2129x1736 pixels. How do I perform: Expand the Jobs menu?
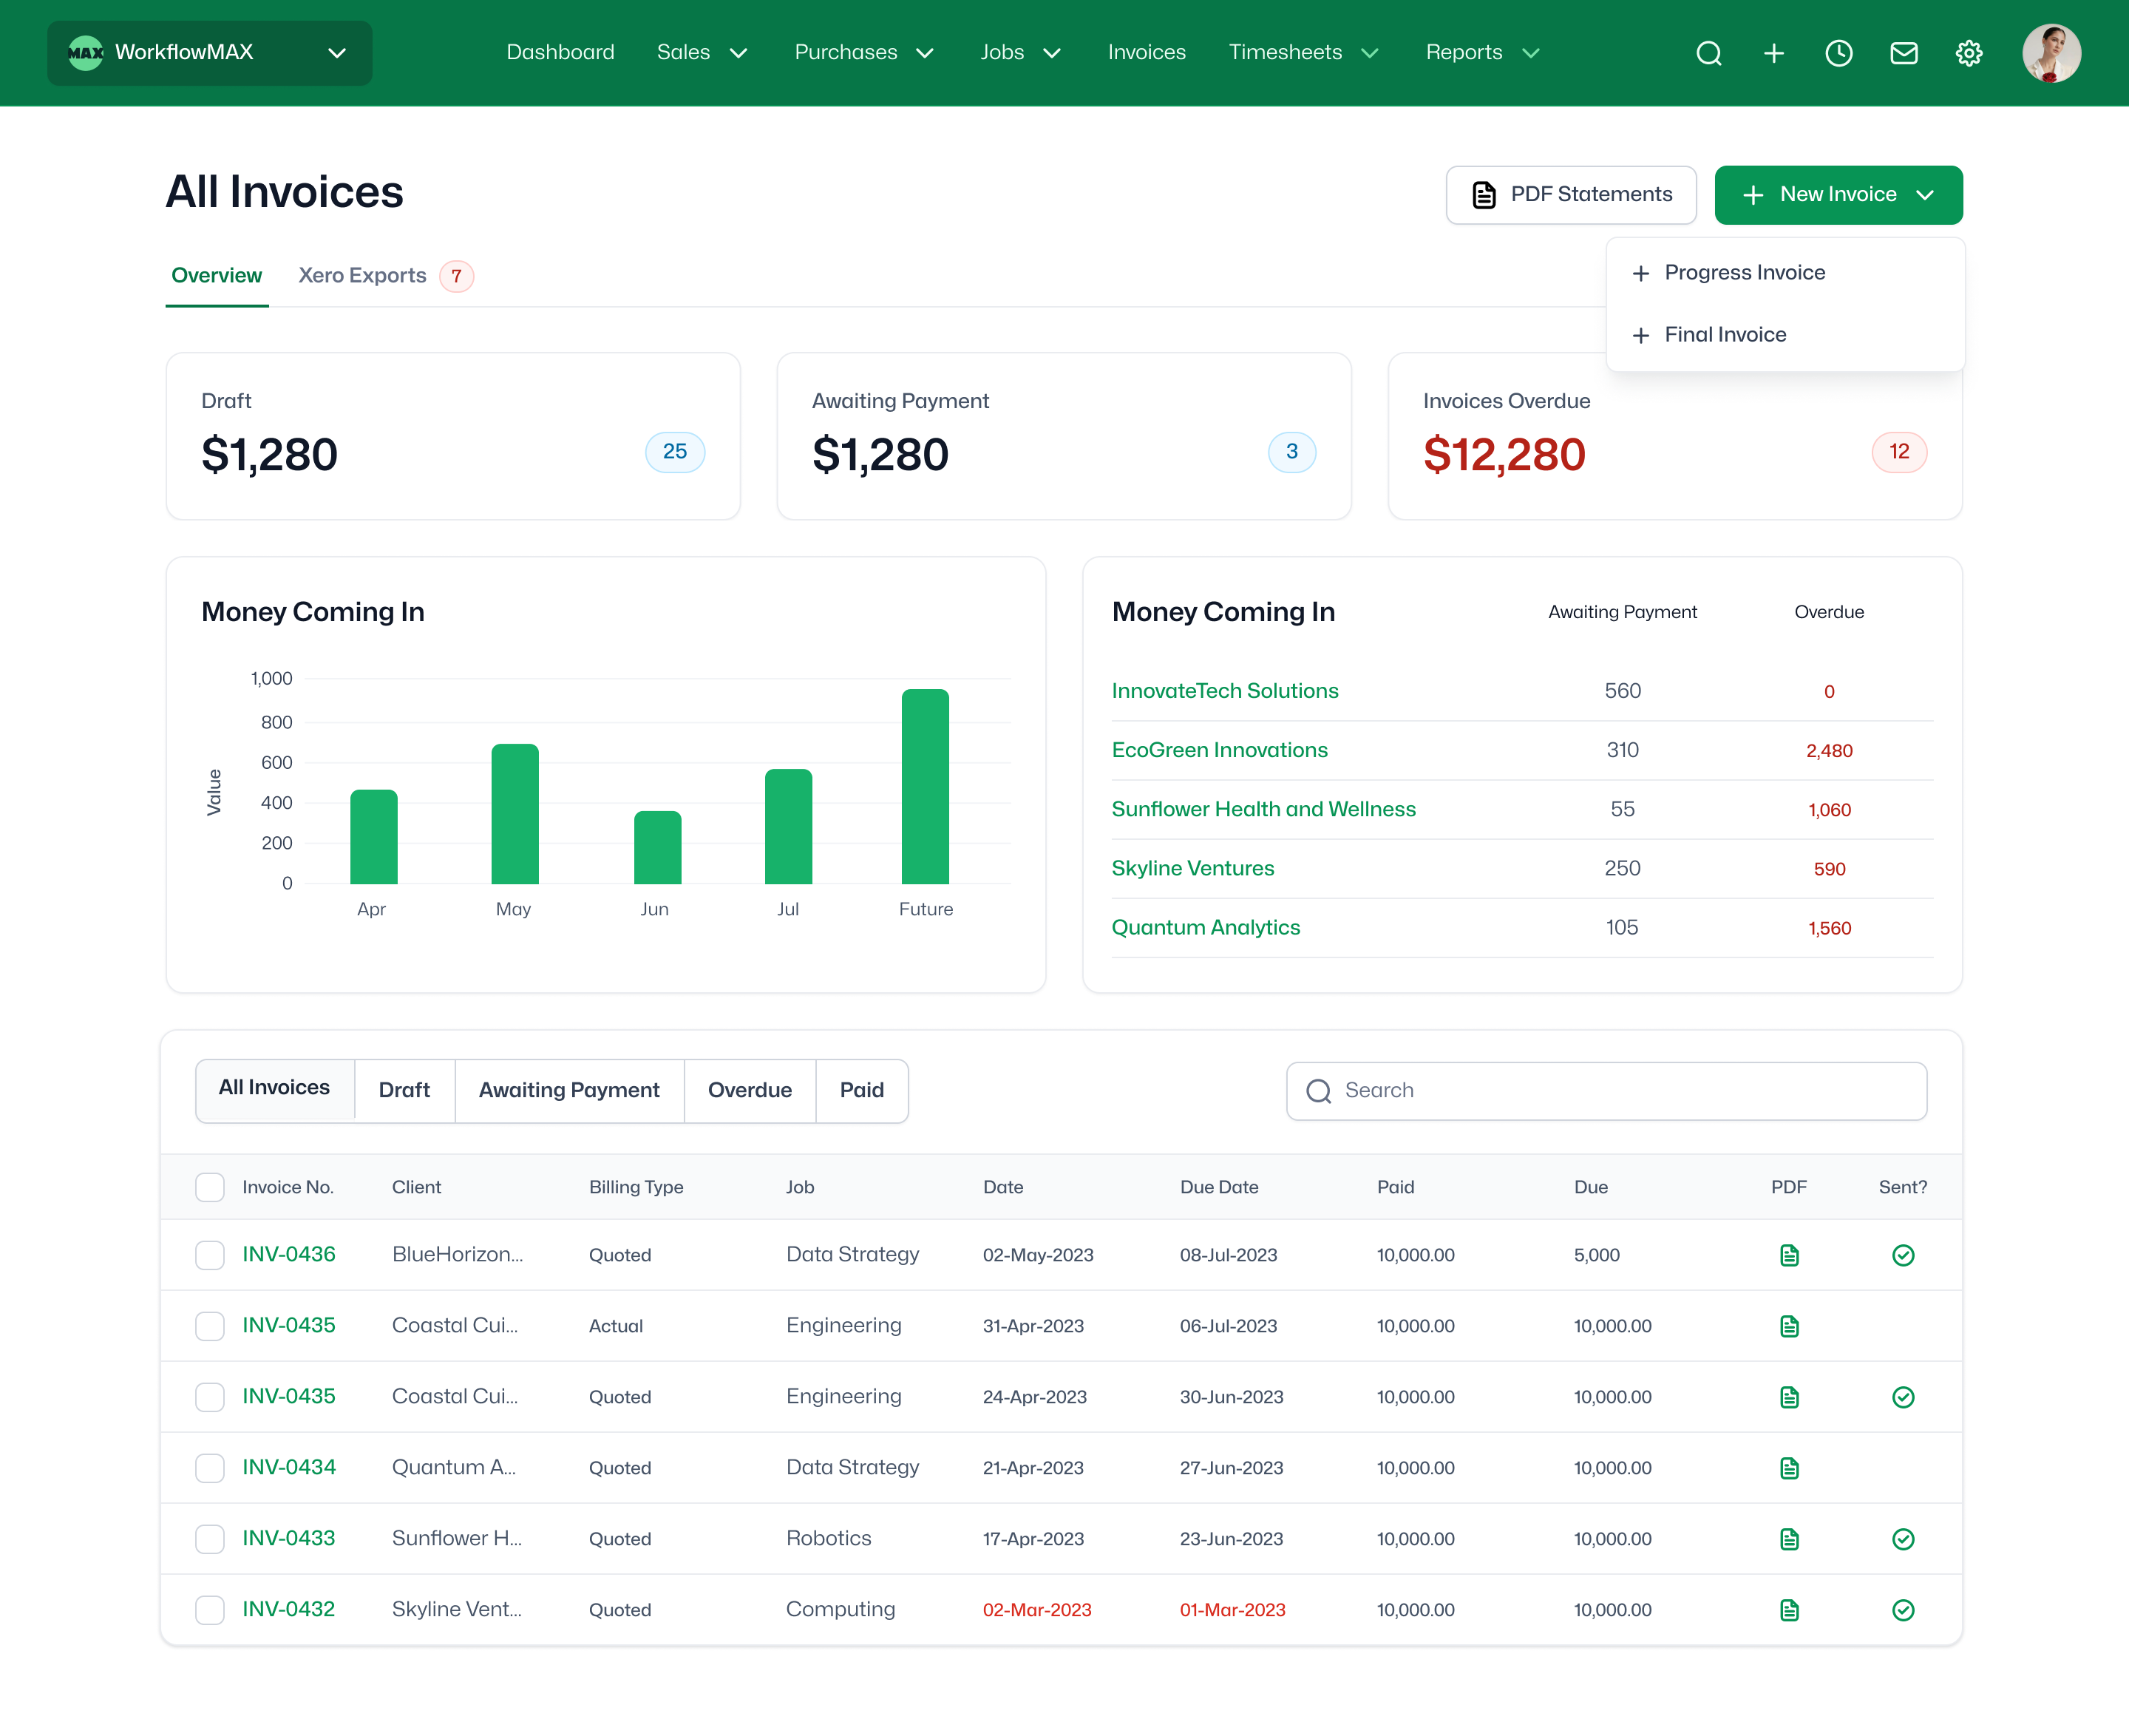click(x=1020, y=53)
